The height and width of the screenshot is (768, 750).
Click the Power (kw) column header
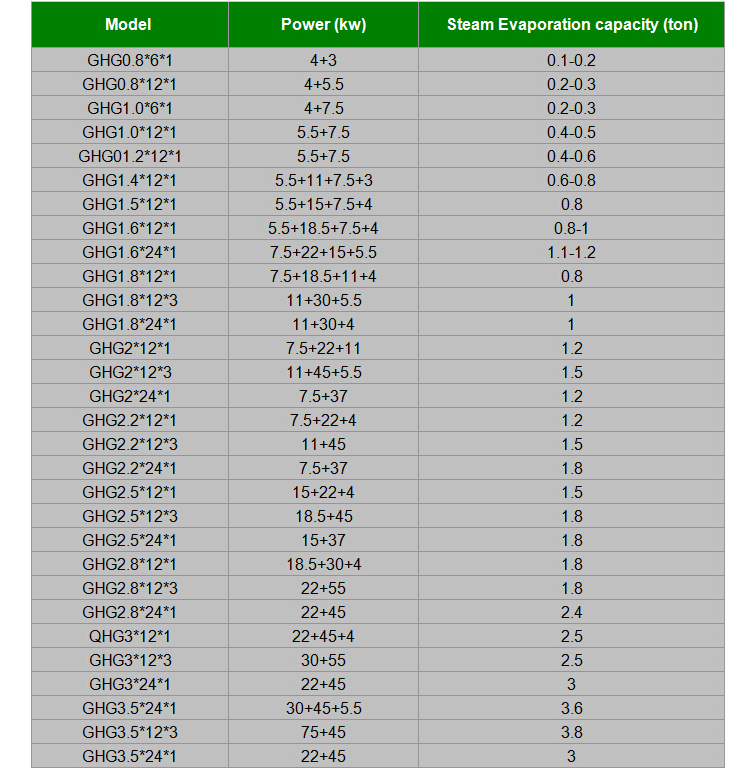pos(323,24)
